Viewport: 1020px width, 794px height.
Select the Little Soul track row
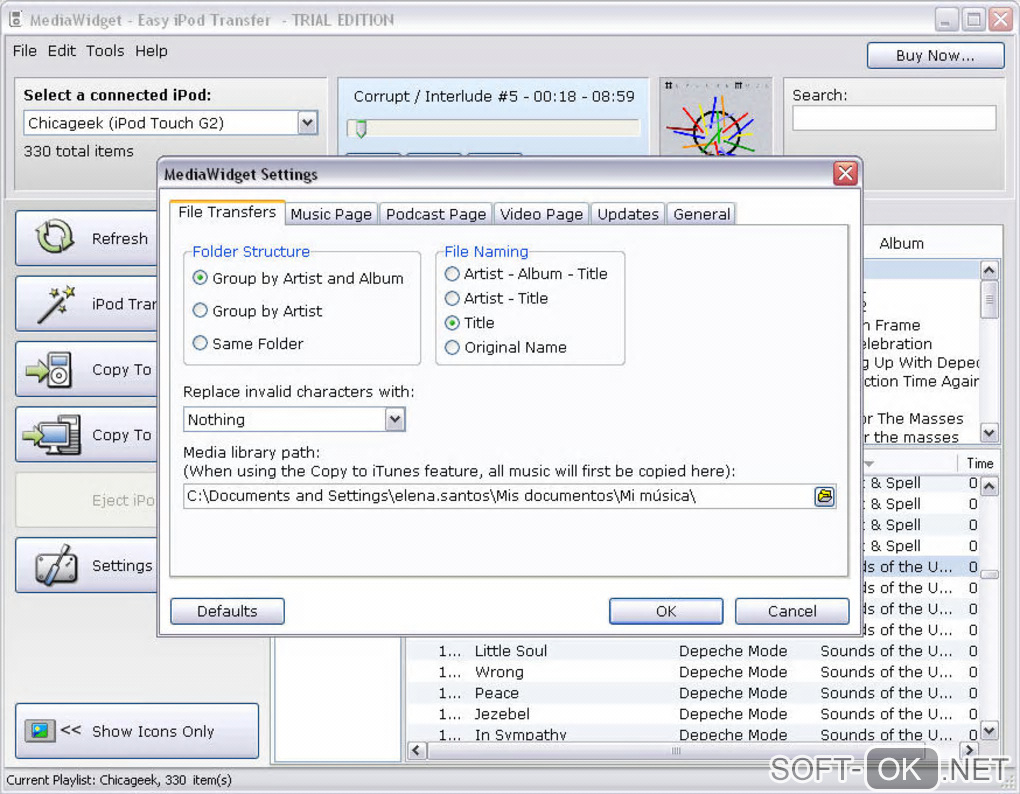[693, 651]
